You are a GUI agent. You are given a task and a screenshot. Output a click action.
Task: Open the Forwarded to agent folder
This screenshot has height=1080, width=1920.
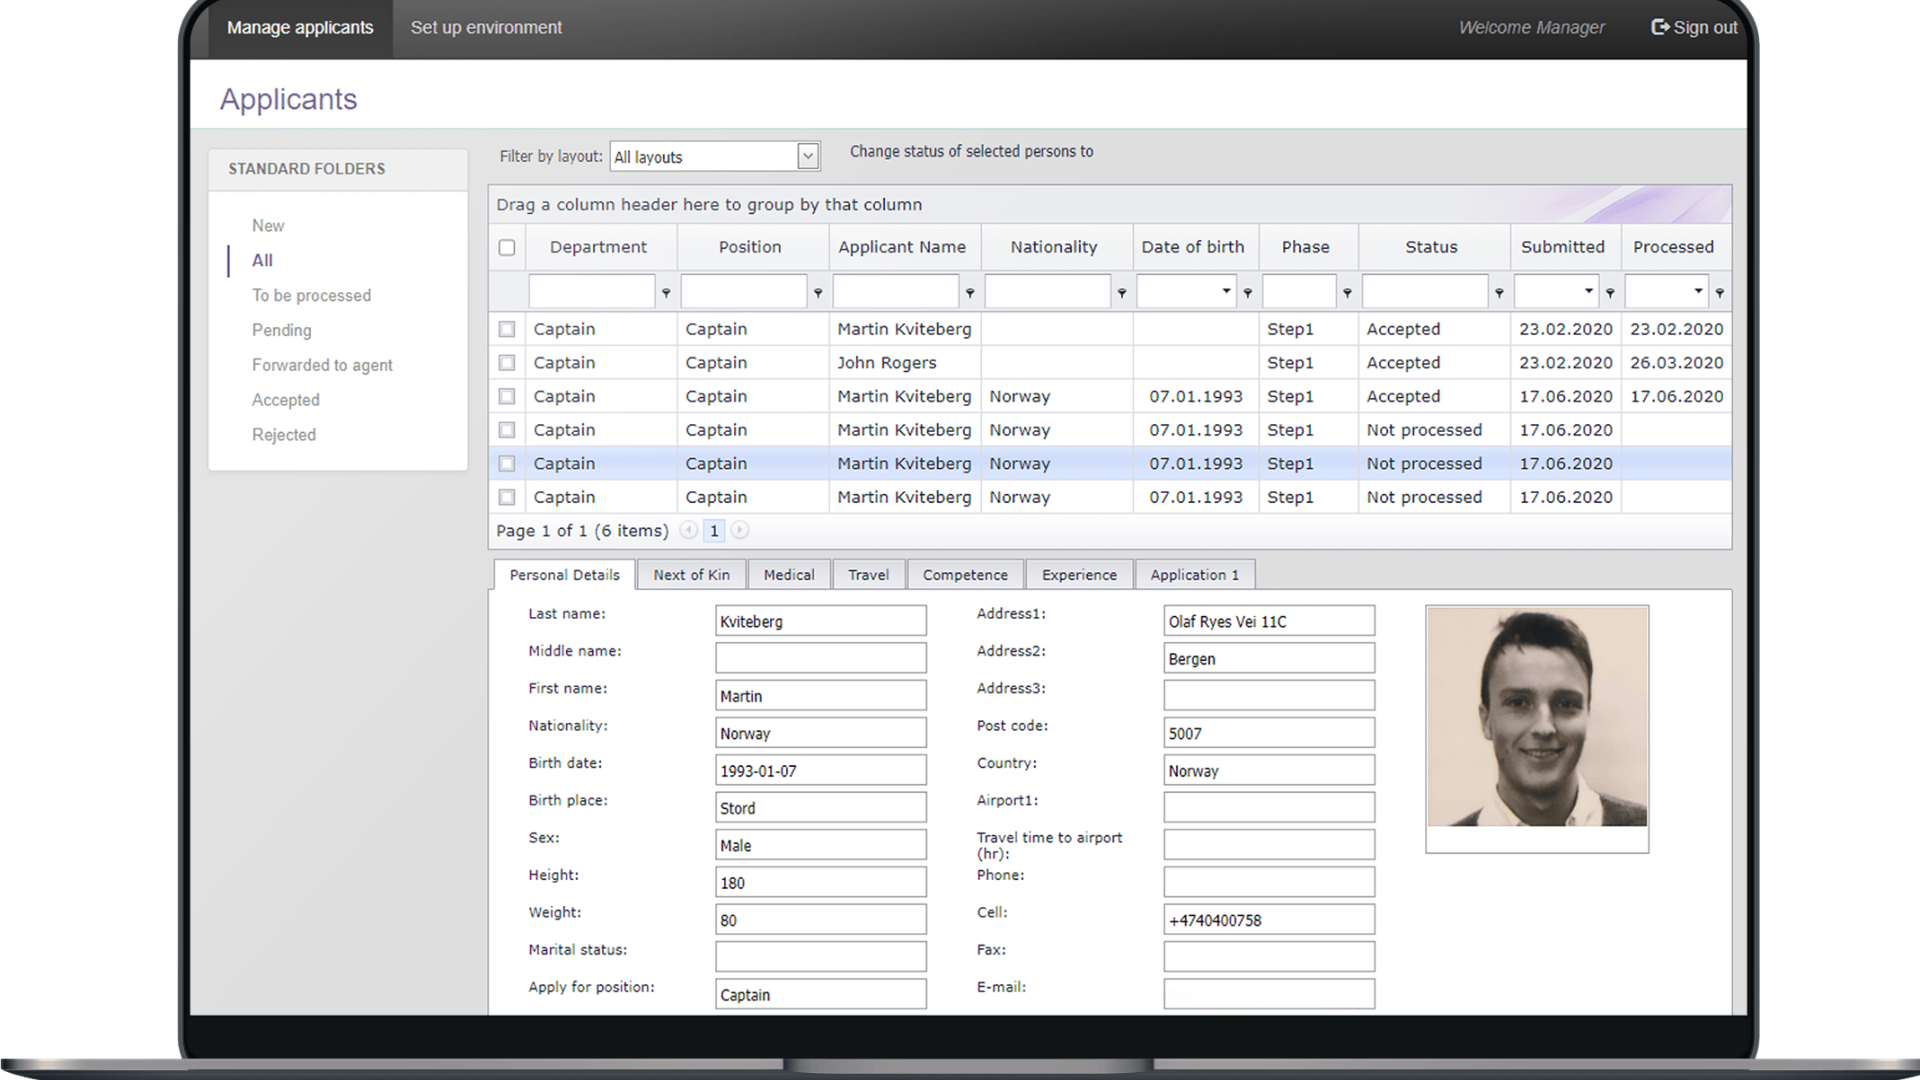point(322,365)
